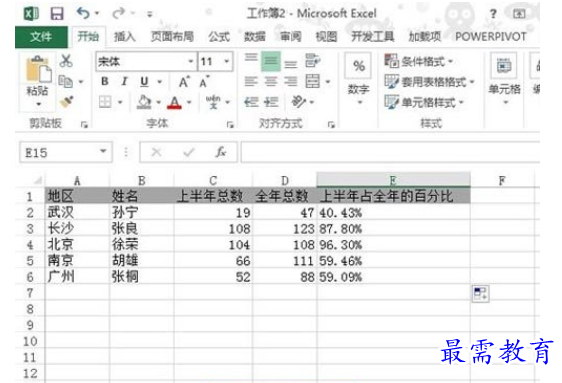
Task: Toggle Align Left
Action: pos(251,82)
